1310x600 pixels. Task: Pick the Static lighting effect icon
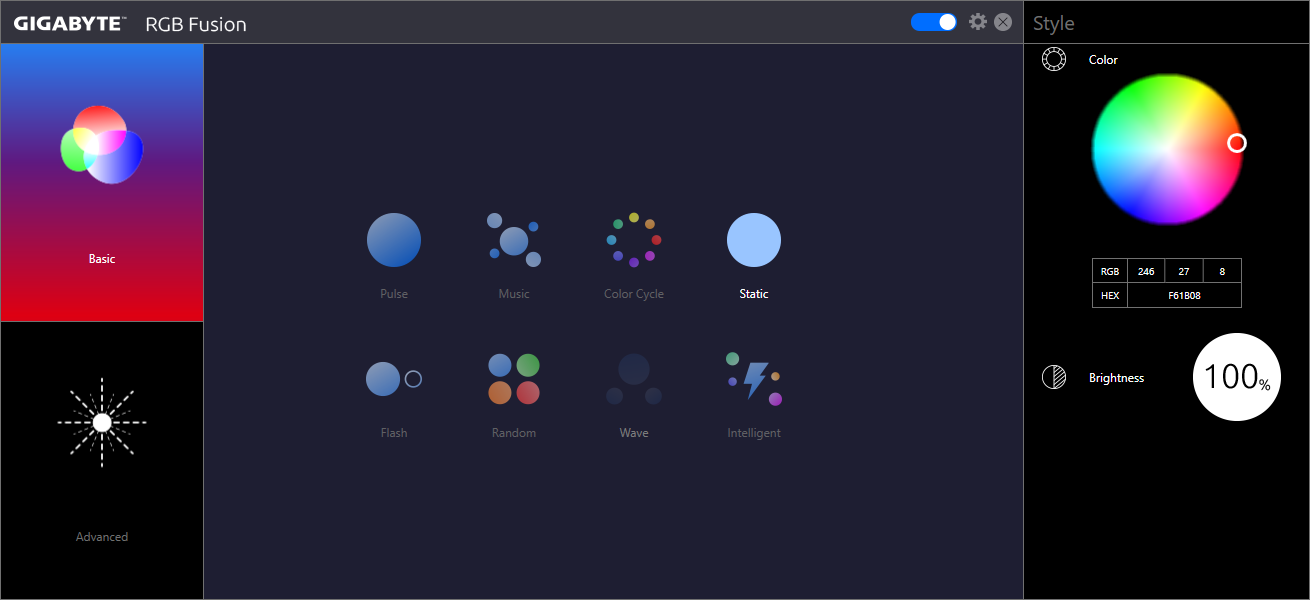tap(754, 240)
